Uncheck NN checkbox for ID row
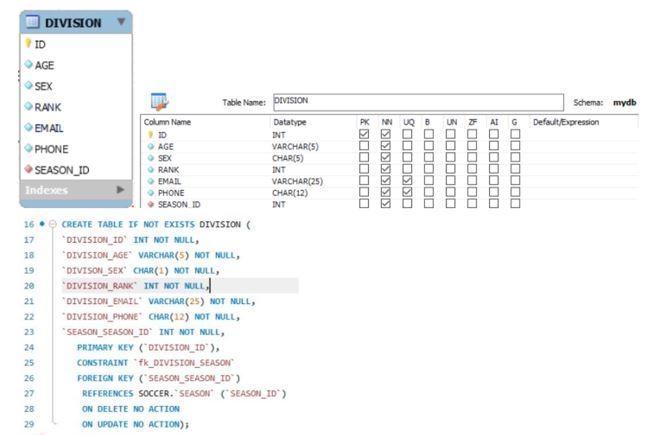This screenshot has height=435, width=666. 386,134
